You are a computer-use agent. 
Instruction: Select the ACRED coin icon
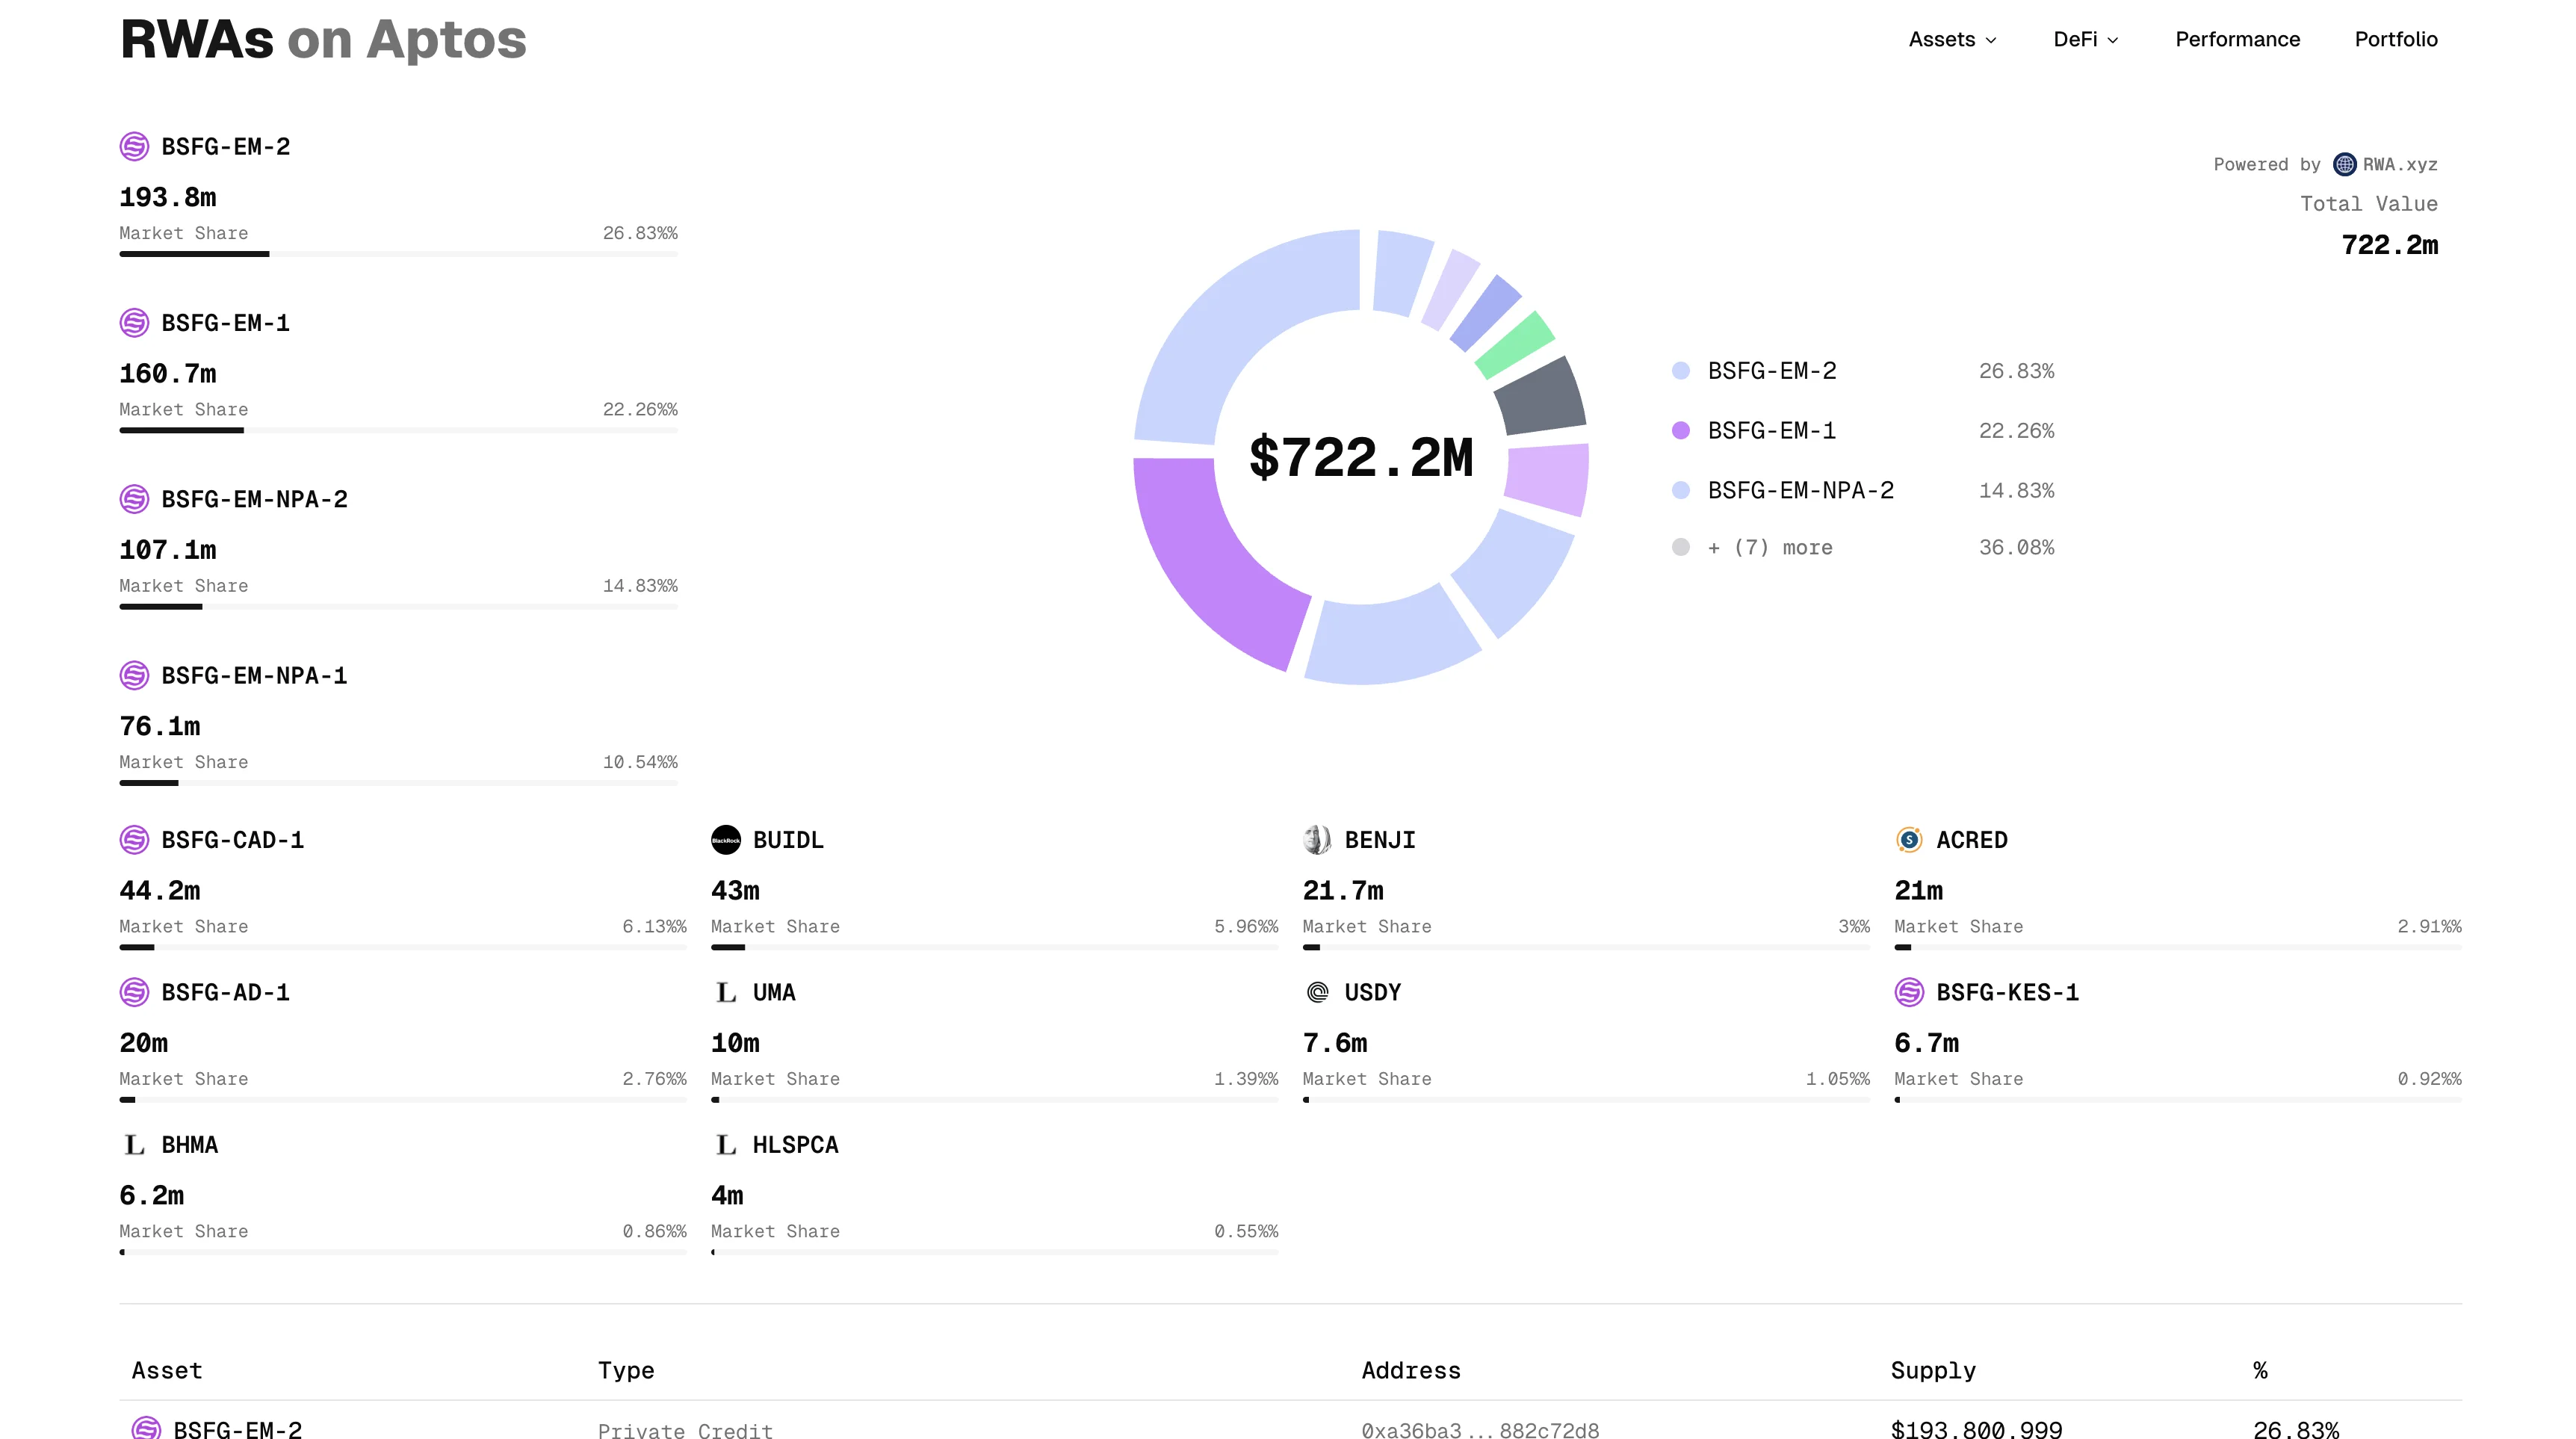1910,840
